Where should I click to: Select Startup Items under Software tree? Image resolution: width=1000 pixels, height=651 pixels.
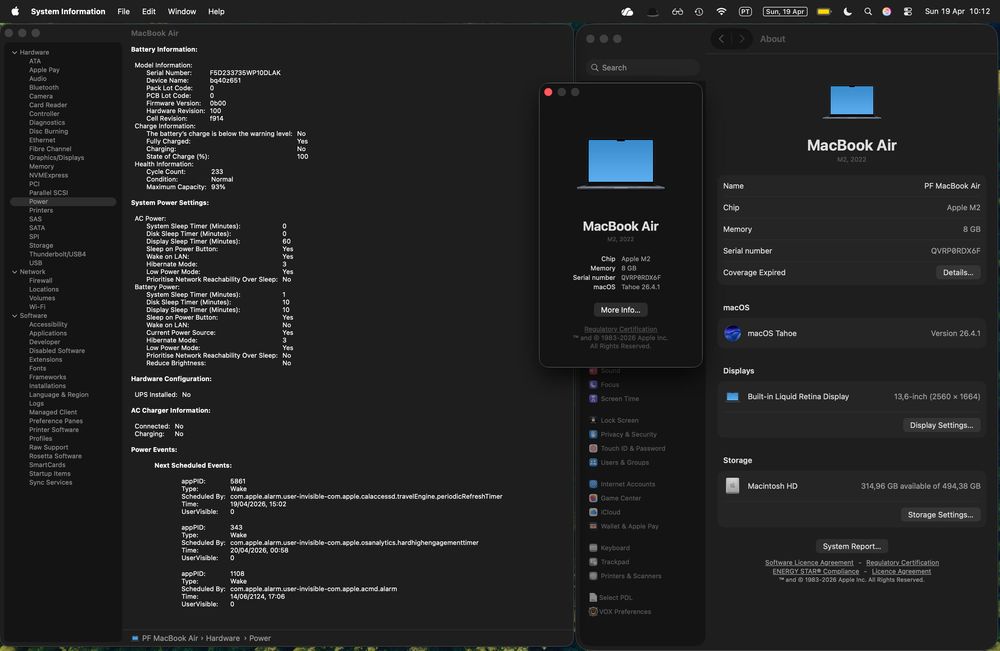(49, 474)
